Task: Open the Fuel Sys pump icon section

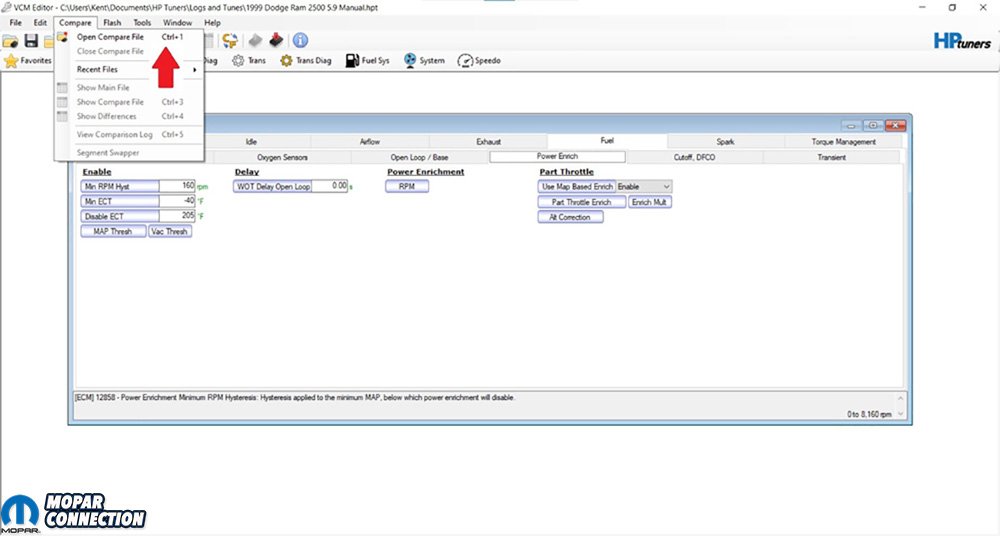Action: (x=367, y=61)
